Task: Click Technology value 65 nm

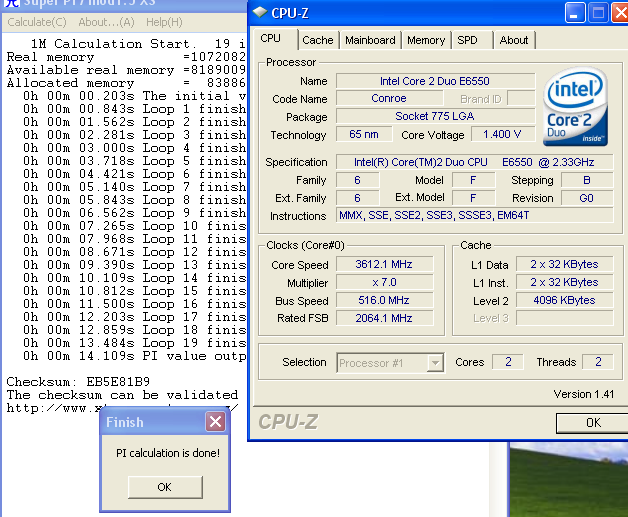Action: [x=364, y=135]
